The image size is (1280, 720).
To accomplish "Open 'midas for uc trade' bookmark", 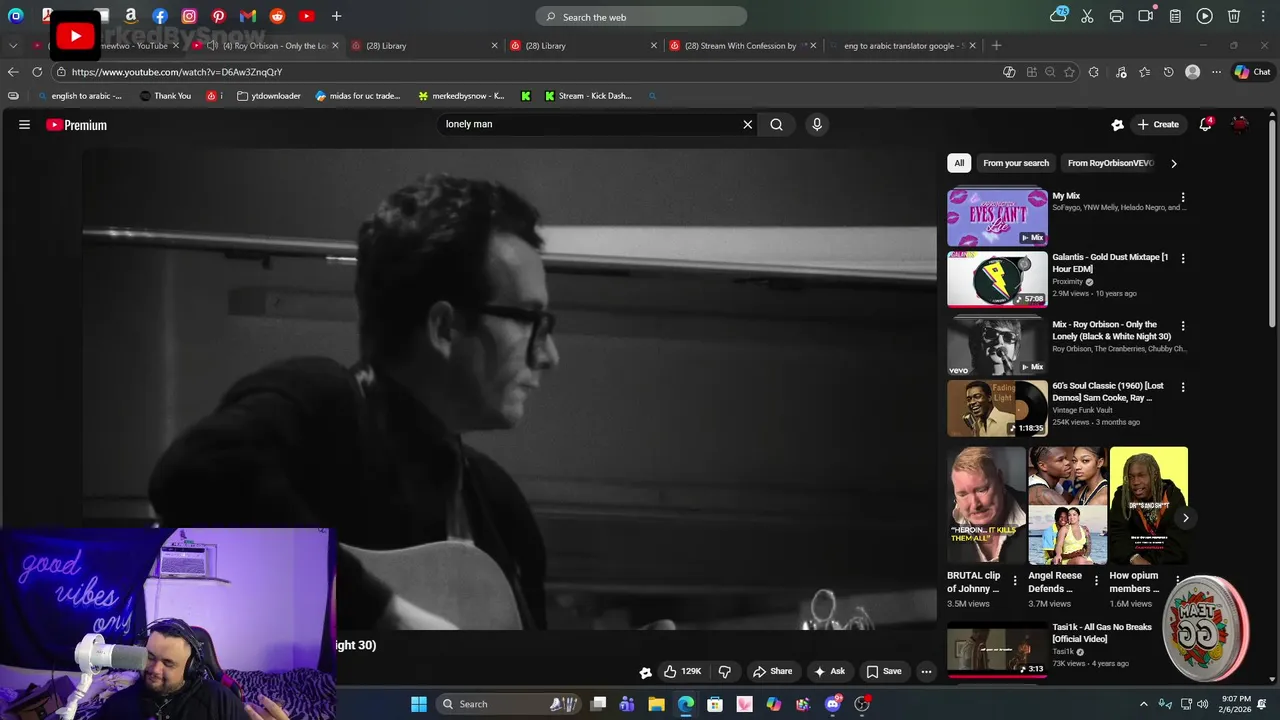I will click(357, 96).
